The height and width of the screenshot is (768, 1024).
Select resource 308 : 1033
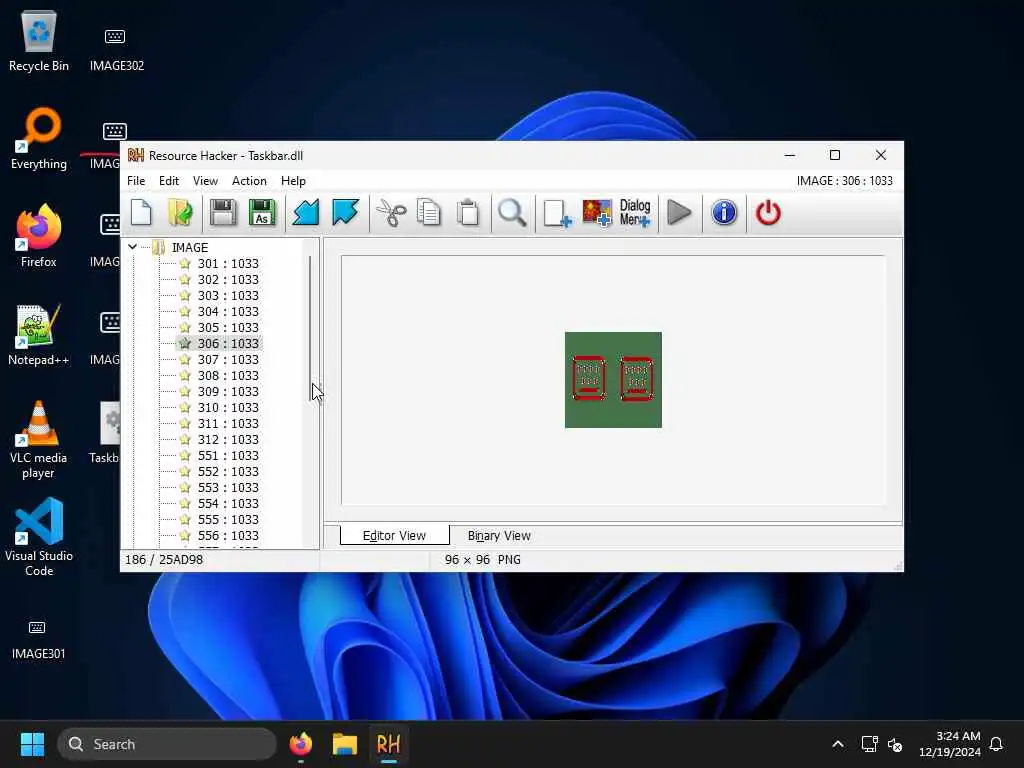tap(228, 376)
